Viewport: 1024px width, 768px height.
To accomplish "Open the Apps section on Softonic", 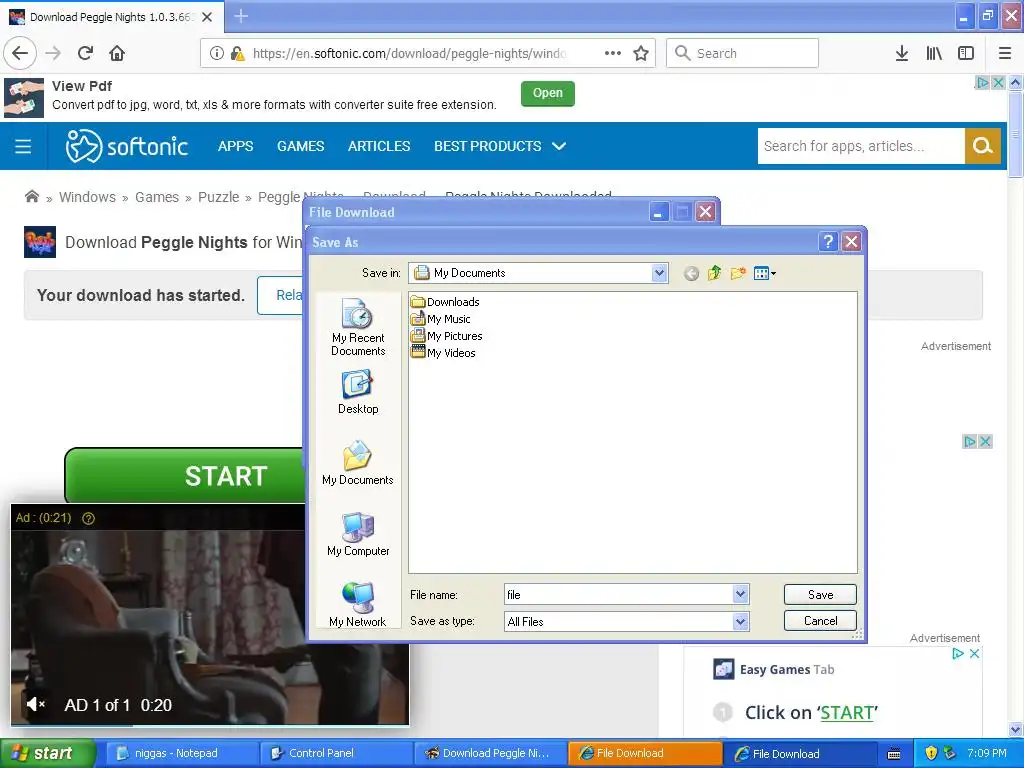I will [236, 146].
